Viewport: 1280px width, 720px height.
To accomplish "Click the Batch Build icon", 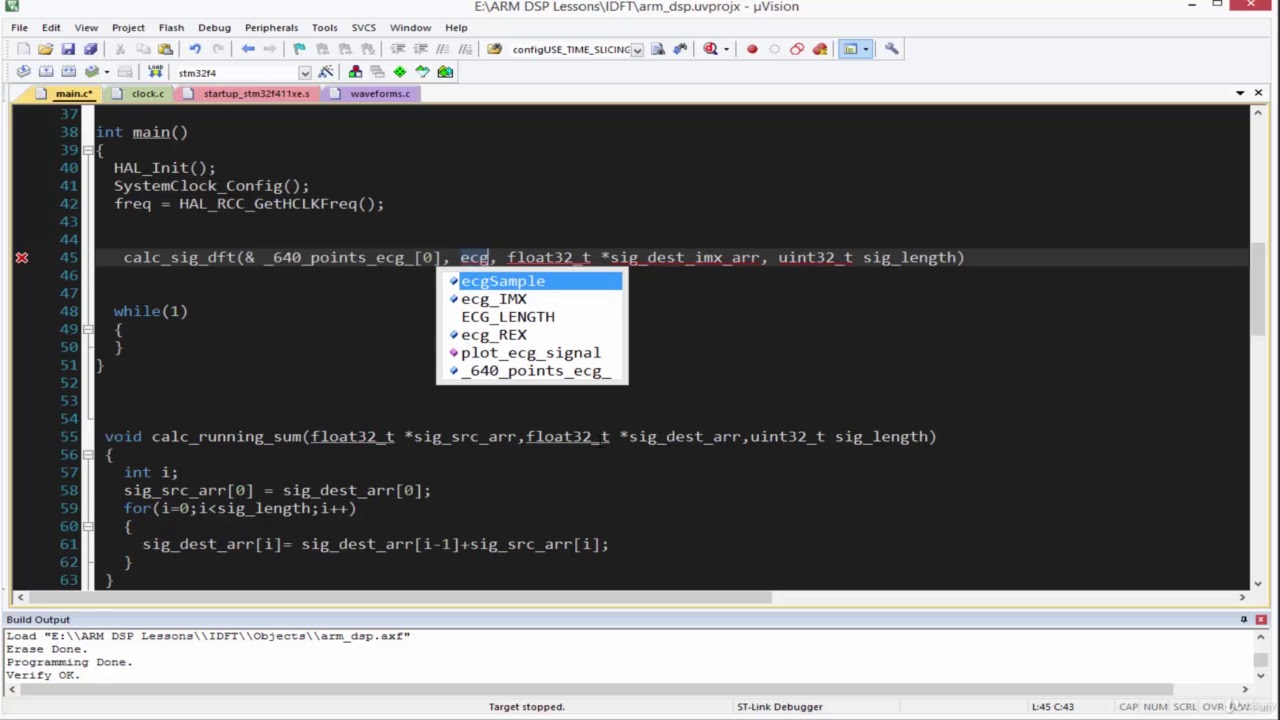I will tap(91, 72).
